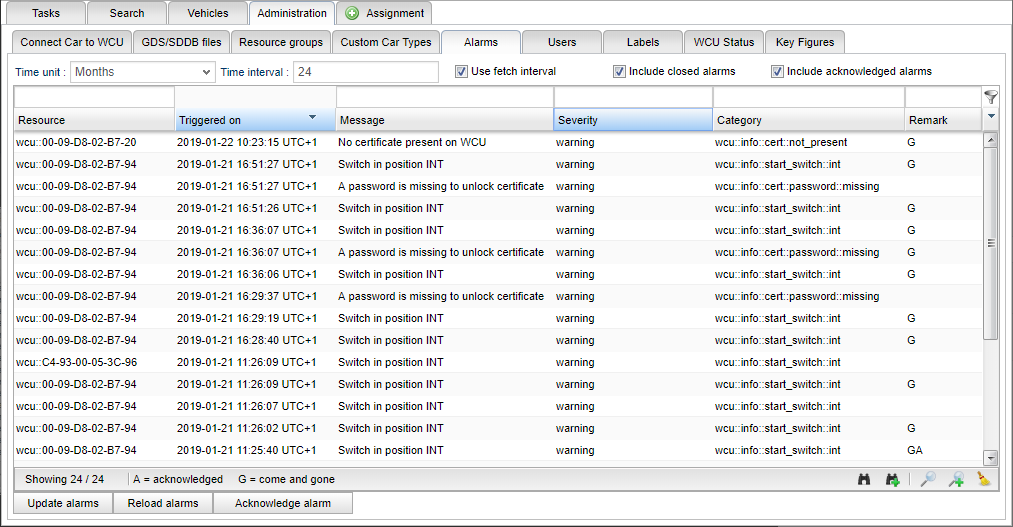
Task: Click the binoculars search icon
Action: coord(864,480)
